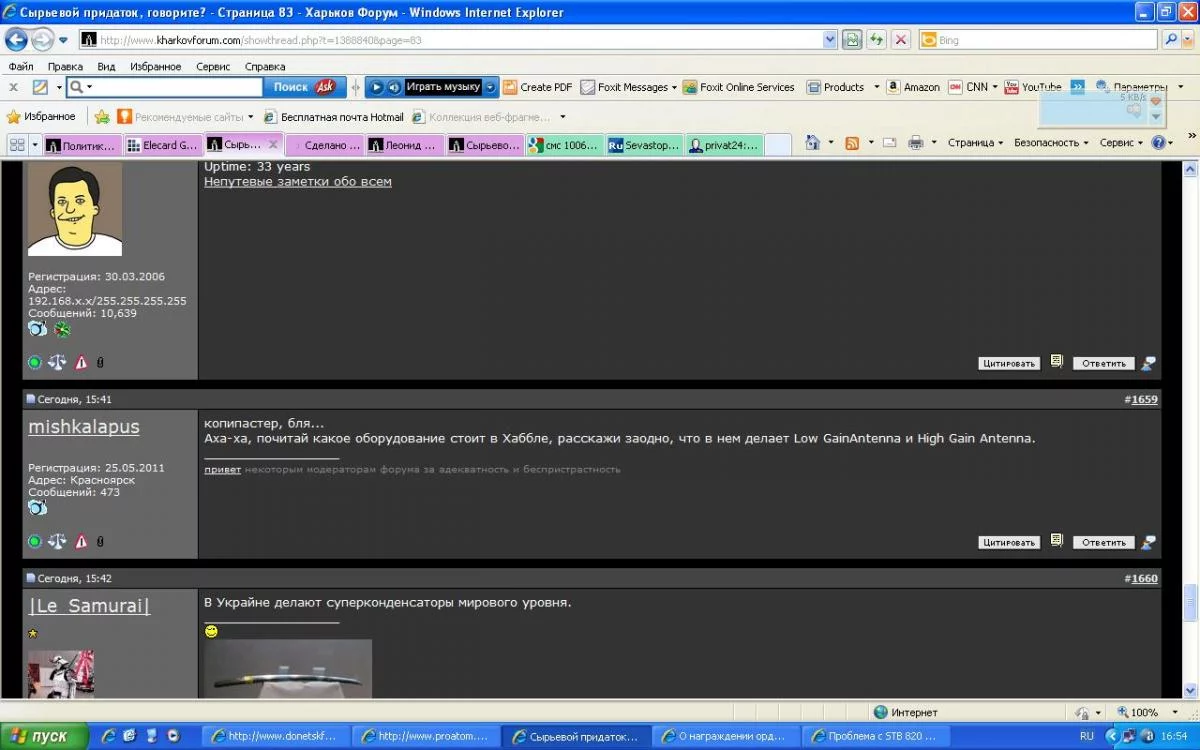
Task: Click the RSS feeds icon
Action: pos(852,143)
